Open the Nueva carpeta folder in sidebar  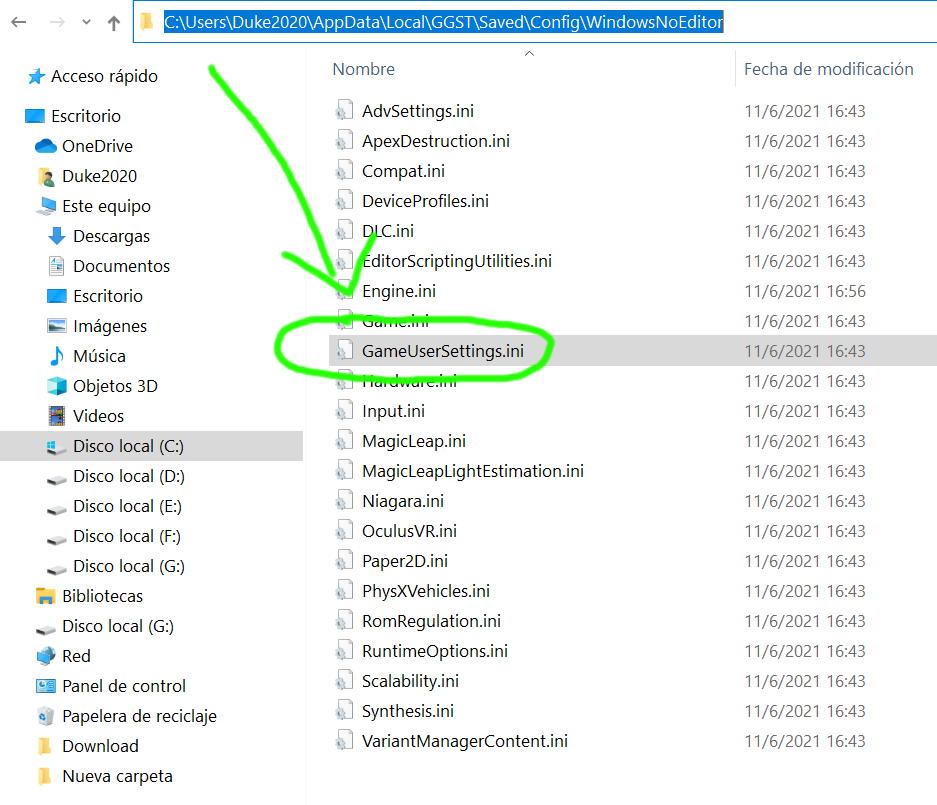tap(117, 776)
